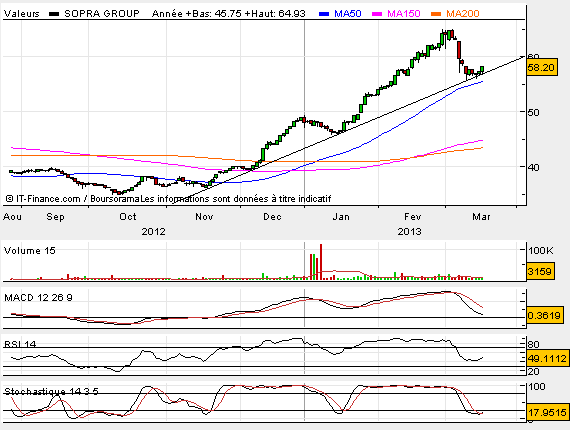Select the MA50 legend text

(348, 13)
